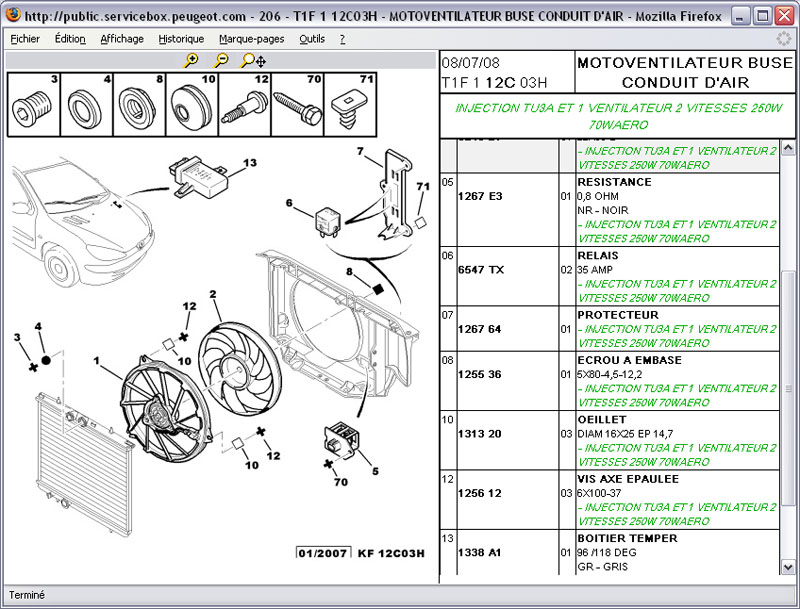Image resolution: width=800 pixels, height=609 pixels.
Task: Click the VIS AXE EPAULEE part name
Action: pos(628,479)
